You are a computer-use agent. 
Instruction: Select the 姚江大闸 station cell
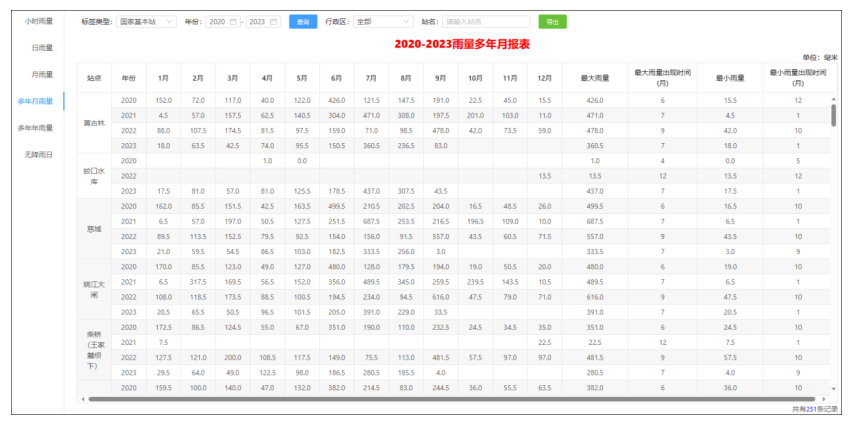[94, 290]
